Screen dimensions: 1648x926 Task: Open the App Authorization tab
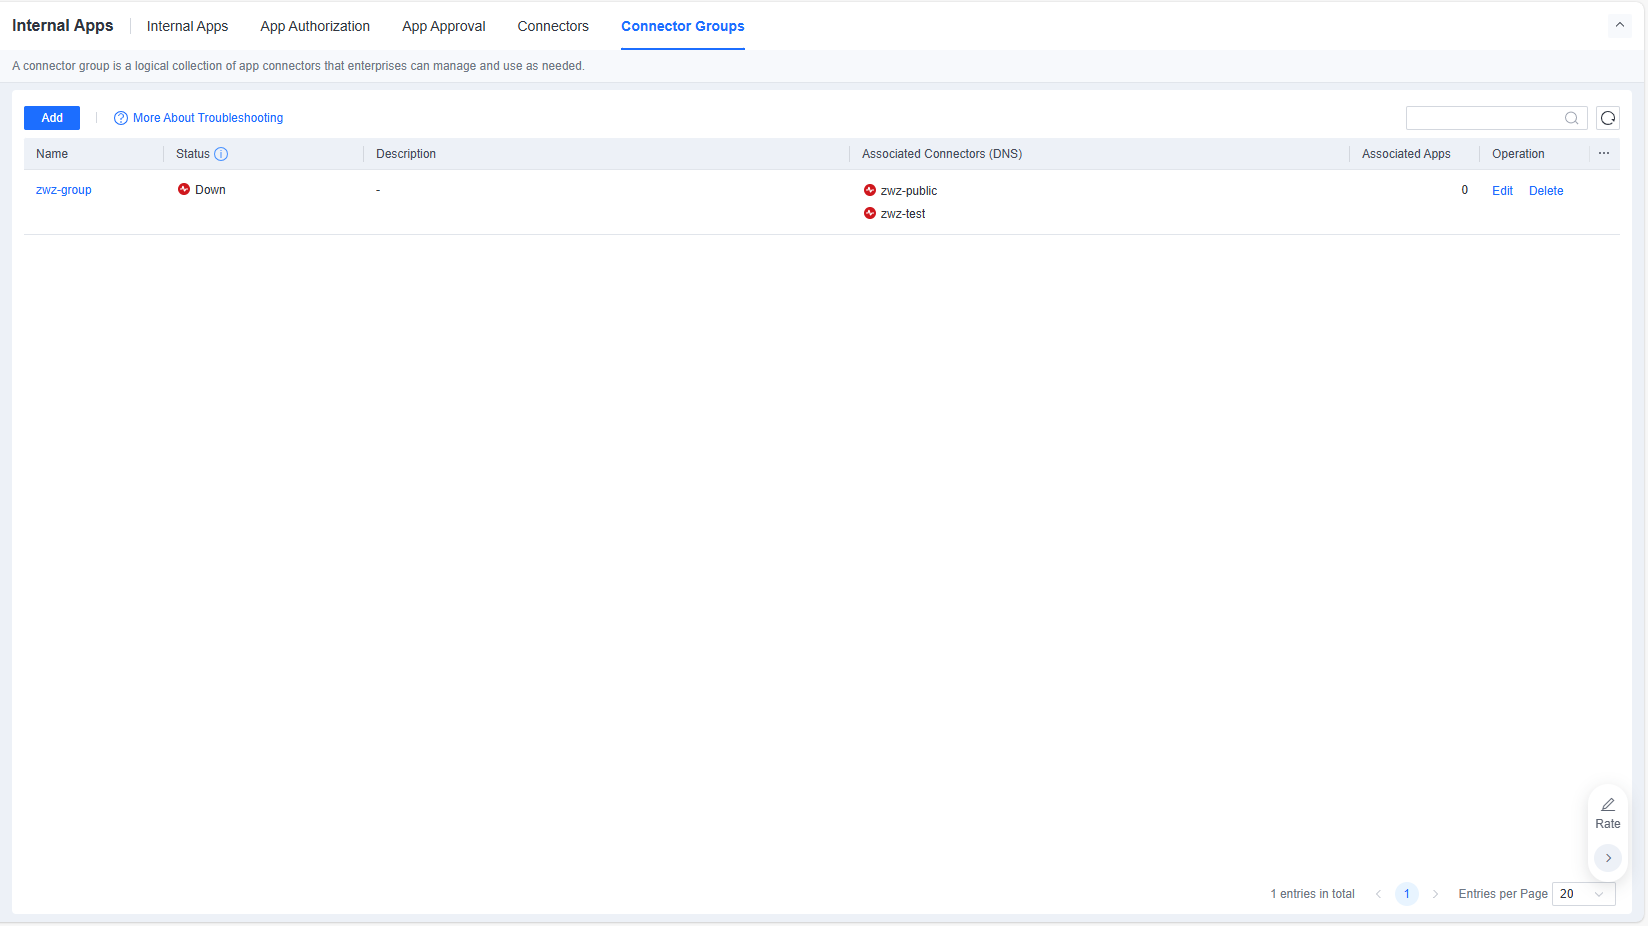(x=315, y=26)
